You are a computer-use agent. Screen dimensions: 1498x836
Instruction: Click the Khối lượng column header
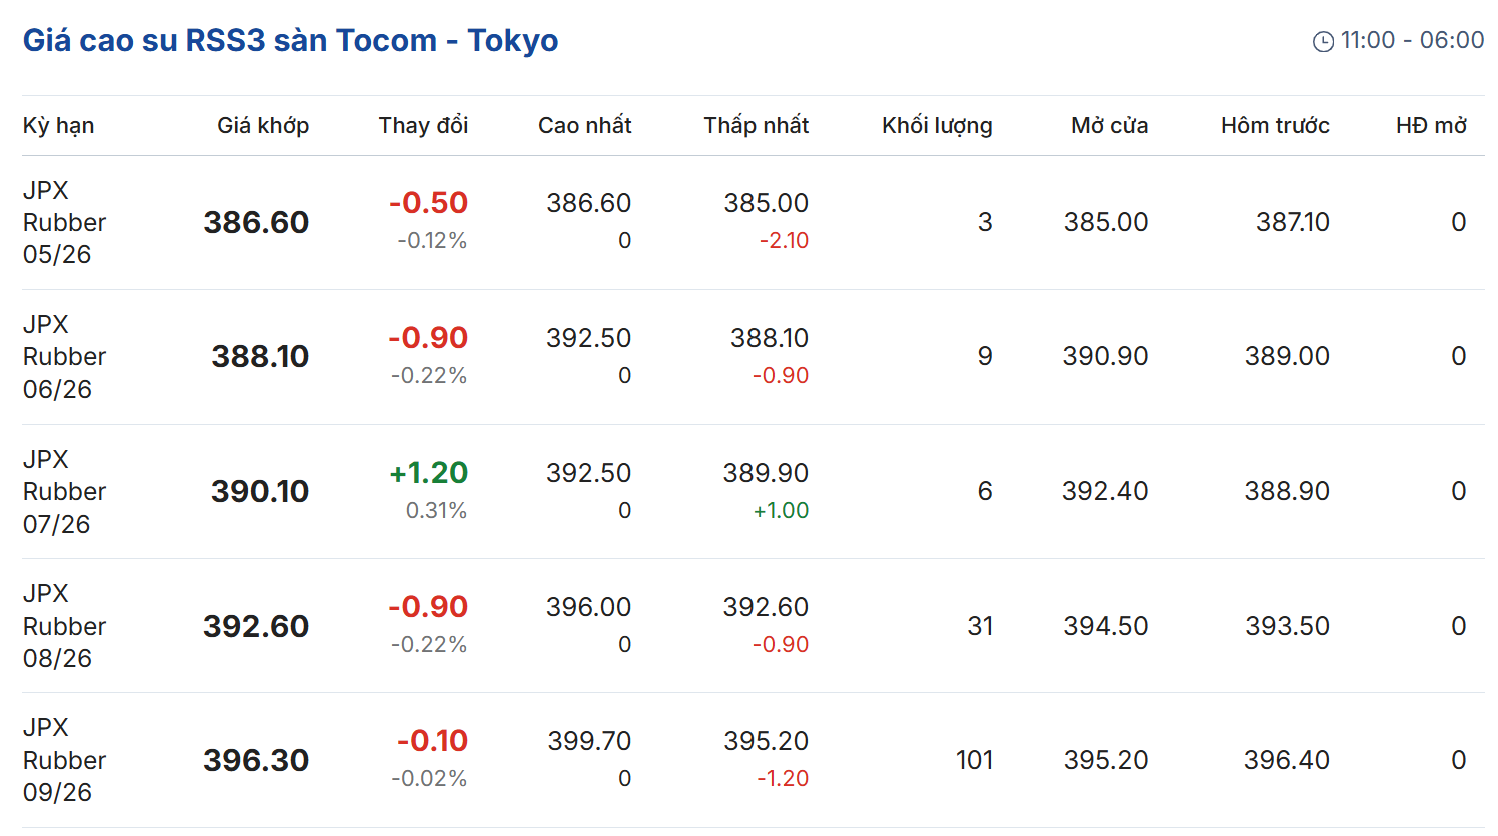point(937,125)
